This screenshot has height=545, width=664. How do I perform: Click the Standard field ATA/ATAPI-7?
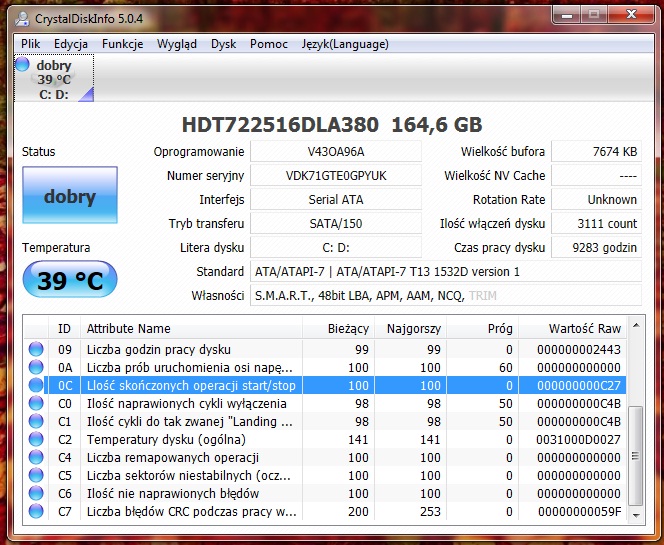click(x=446, y=271)
